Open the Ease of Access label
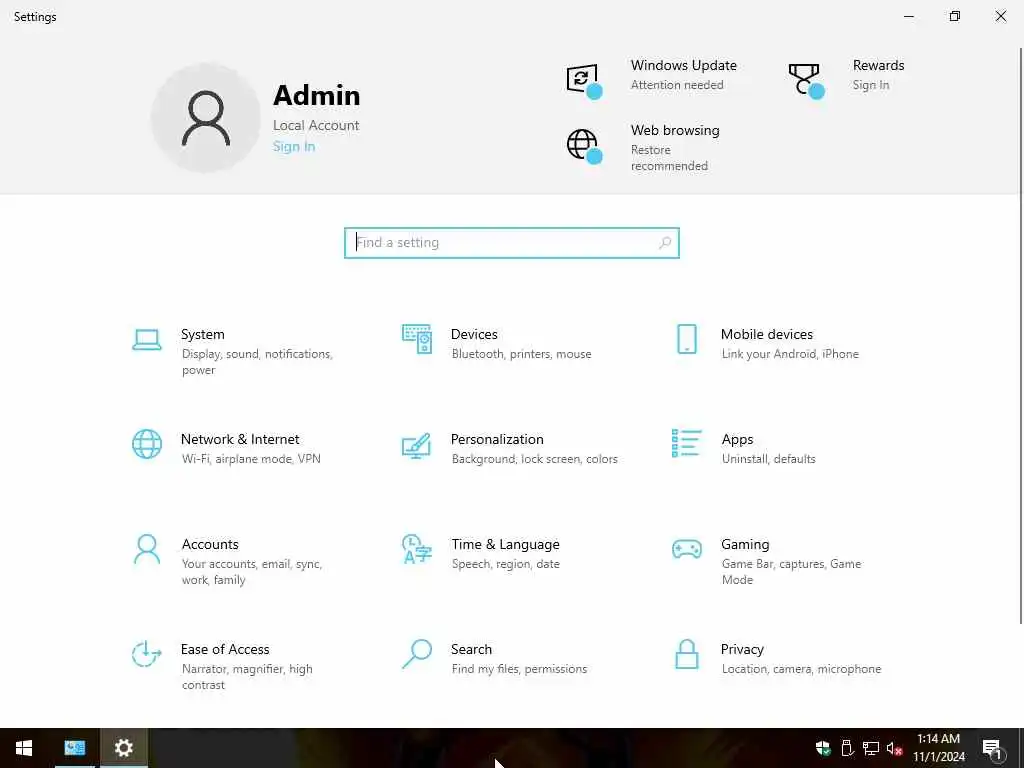 (x=225, y=649)
